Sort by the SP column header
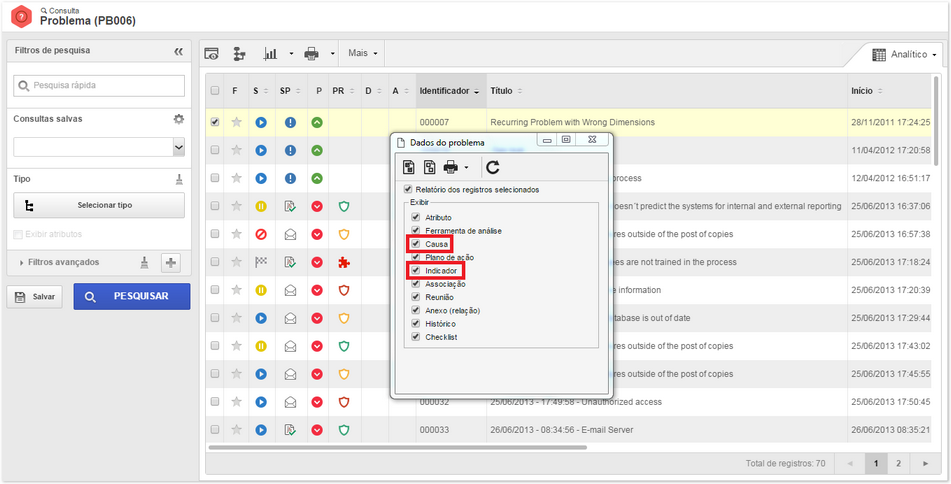 point(291,91)
